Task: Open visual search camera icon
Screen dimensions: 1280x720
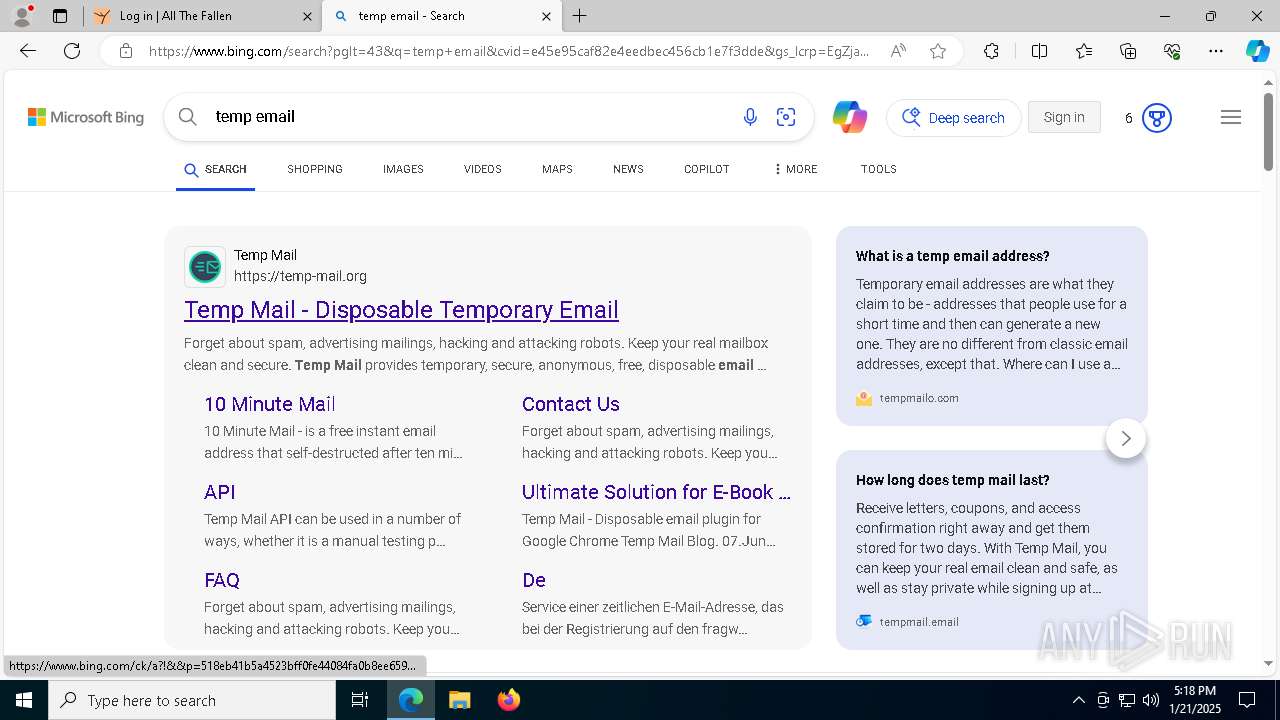Action: click(786, 117)
